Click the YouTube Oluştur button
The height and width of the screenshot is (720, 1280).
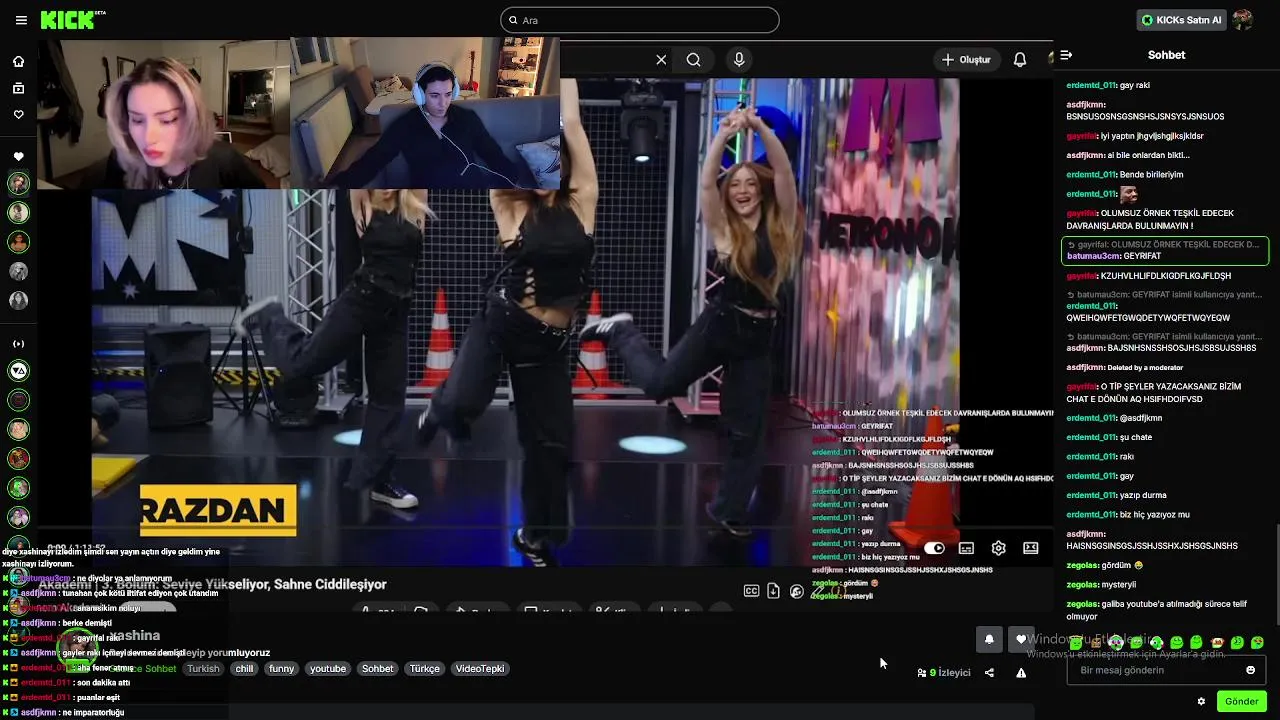point(966,60)
